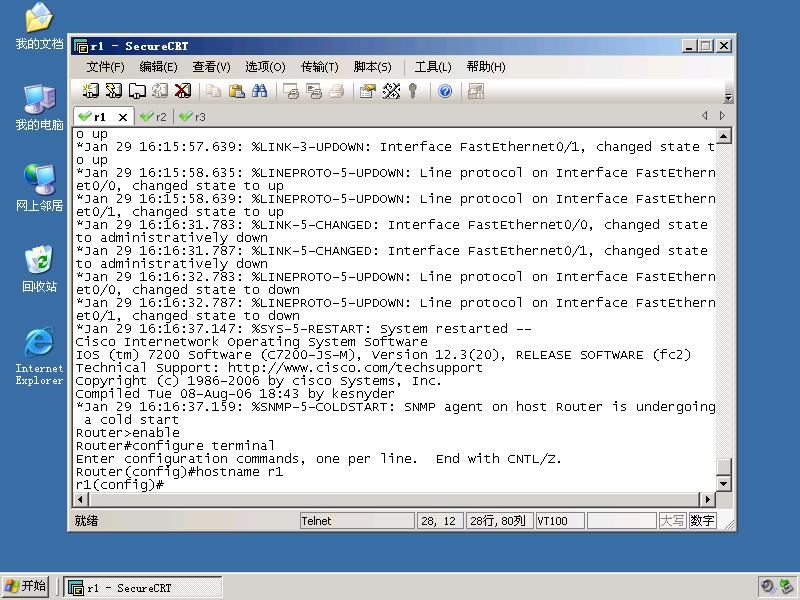Click the Connect toolbar icon
800x600 pixels.
(91, 91)
